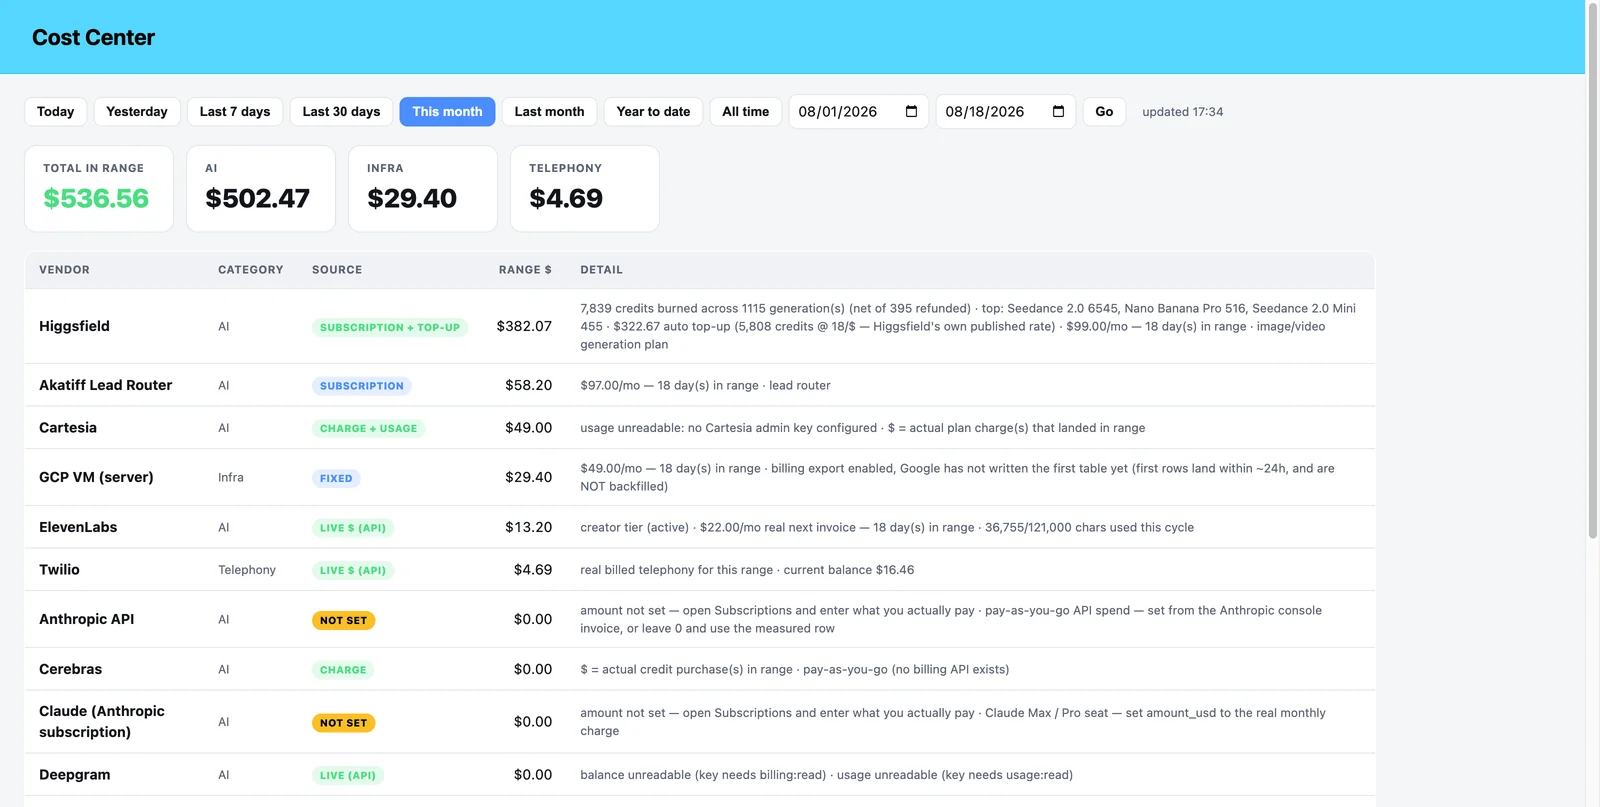Switch to Last 7 days range

pyautogui.click(x=235, y=112)
